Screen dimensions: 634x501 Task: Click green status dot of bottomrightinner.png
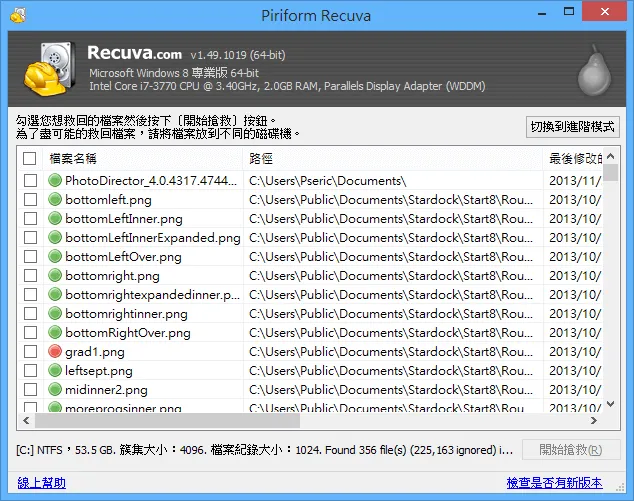pos(55,313)
